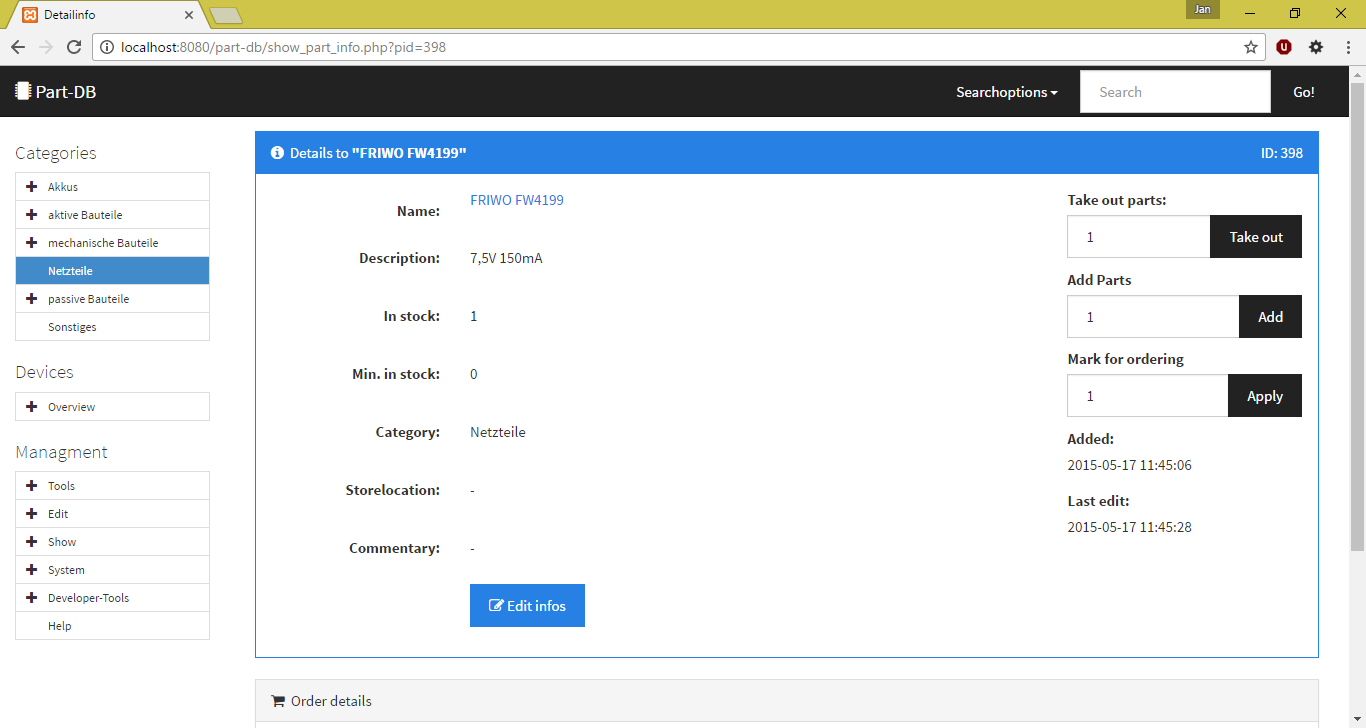The width and height of the screenshot is (1366, 728).
Task: Click the Part-DB brand link
Action: (56, 92)
